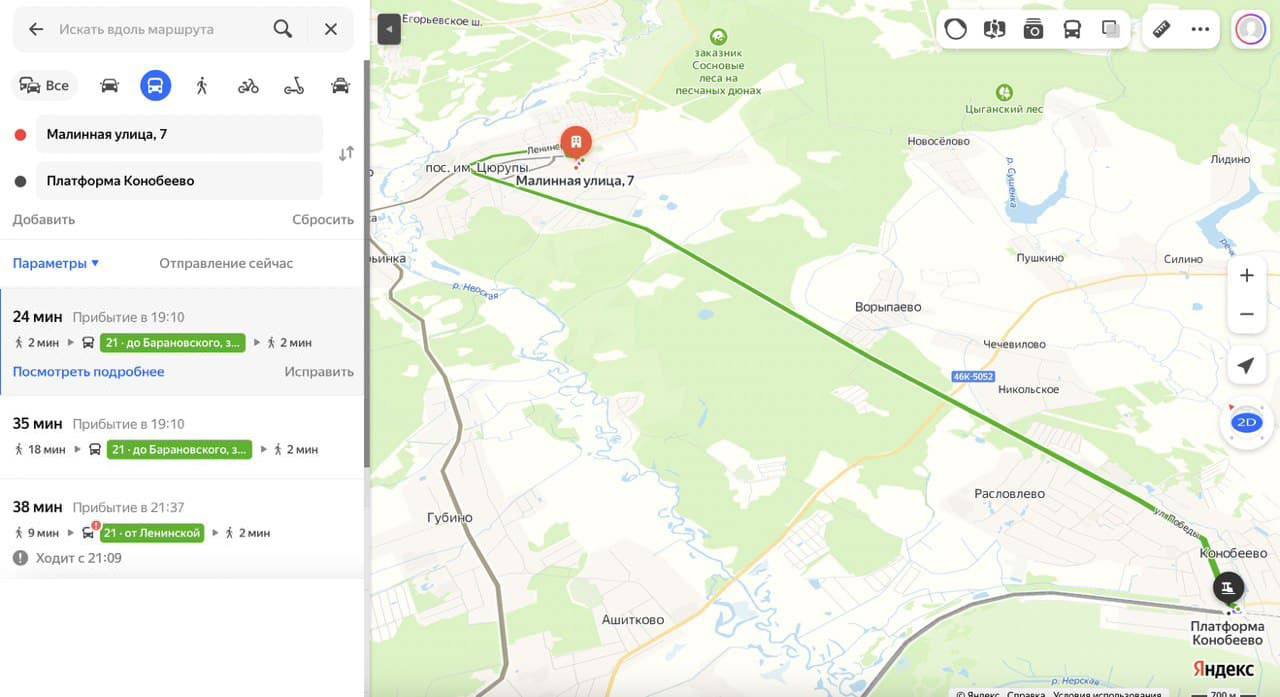
Task: Zoom in using the plus button
Action: (1246, 275)
